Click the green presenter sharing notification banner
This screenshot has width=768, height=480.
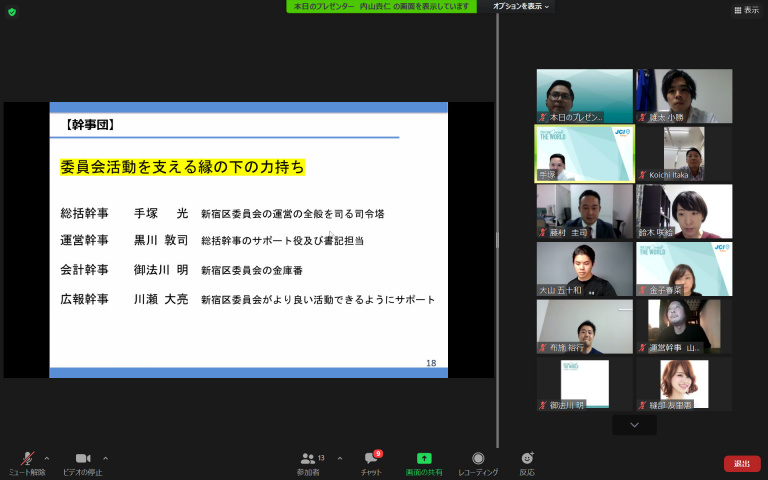coord(381,6)
